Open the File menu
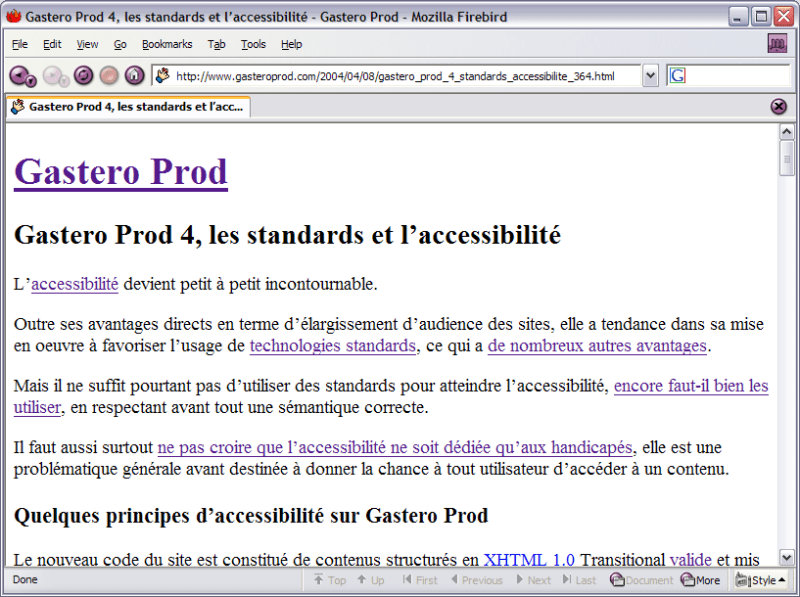 pos(19,44)
